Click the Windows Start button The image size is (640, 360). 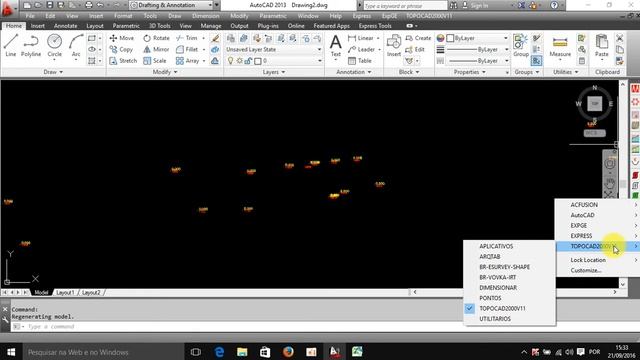click(11, 352)
